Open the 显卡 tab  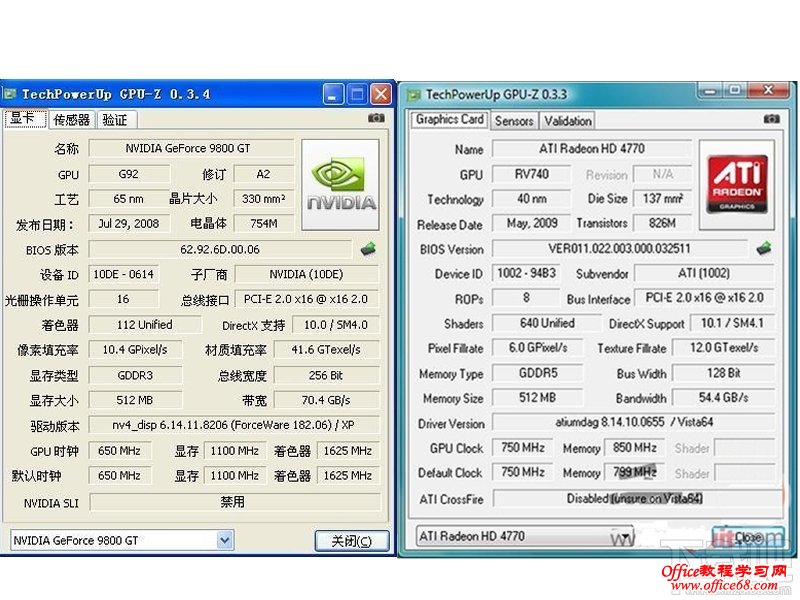pos(24,119)
